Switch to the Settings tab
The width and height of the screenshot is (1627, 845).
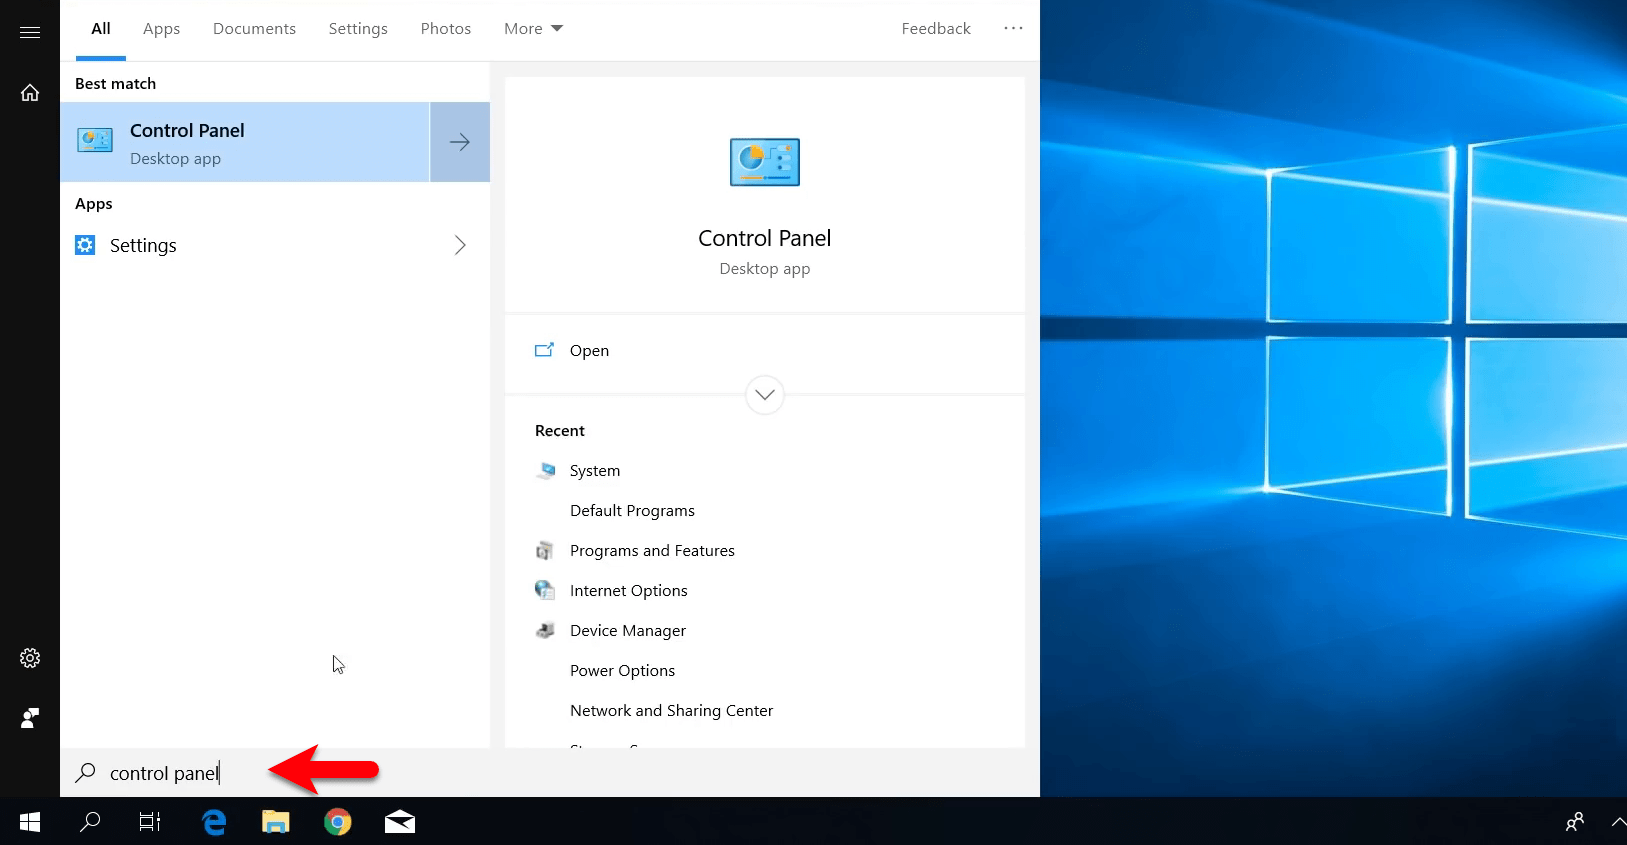pyautogui.click(x=358, y=29)
